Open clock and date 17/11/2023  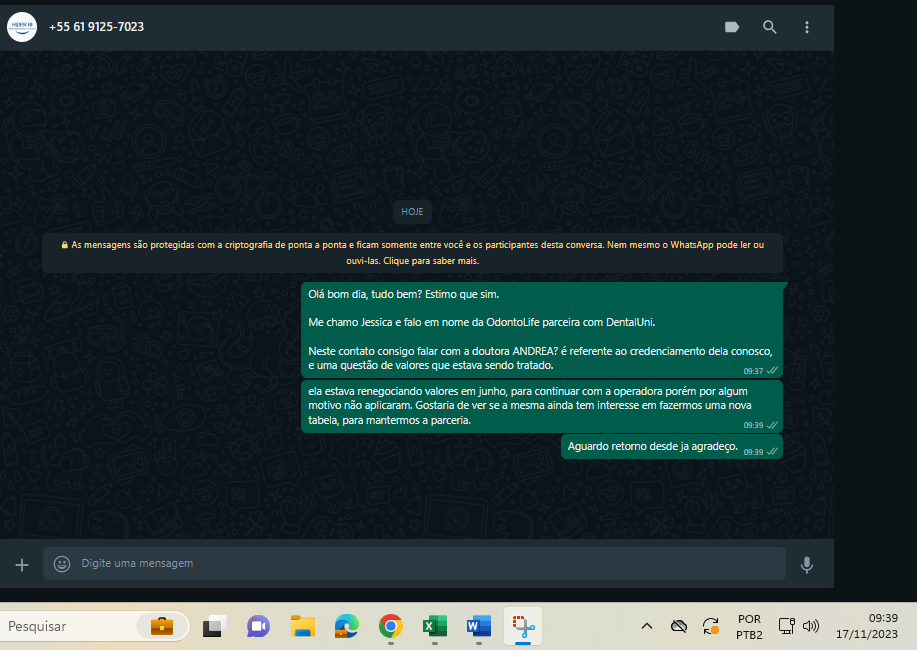tap(867, 626)
